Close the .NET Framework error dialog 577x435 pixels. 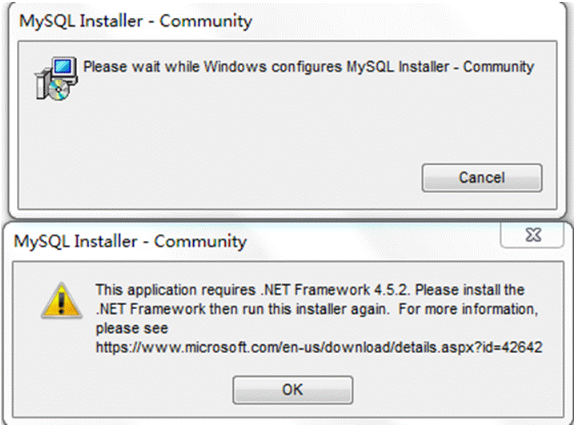click(x=533, y=235)
